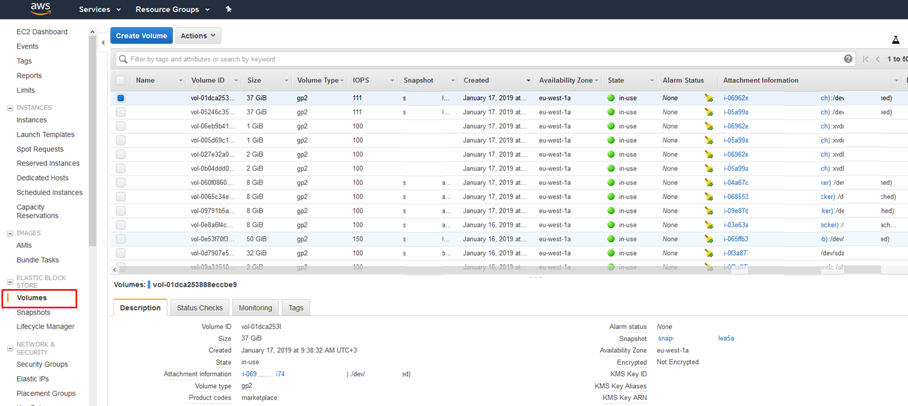Screen dimensions: 908x406
Task: Open Launch Templates in sidebar
Action: 46,134
